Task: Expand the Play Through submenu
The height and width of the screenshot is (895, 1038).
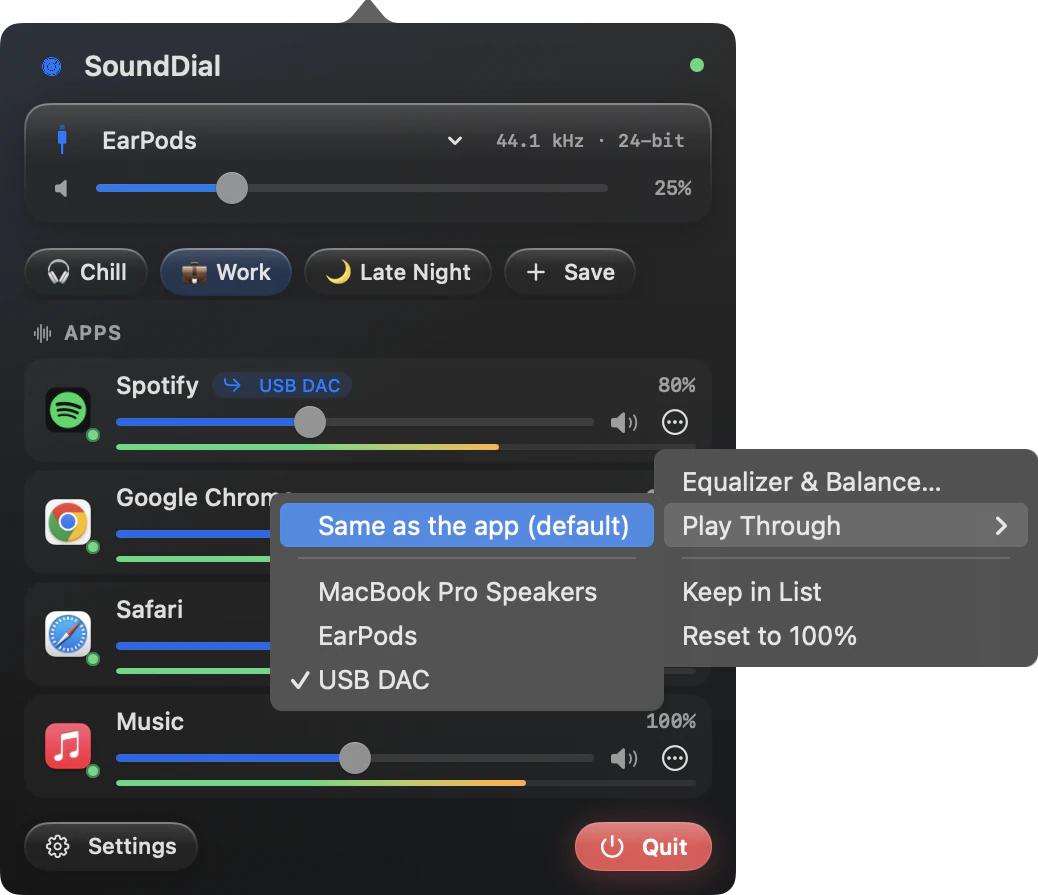Action: click(x=845, y=526)
